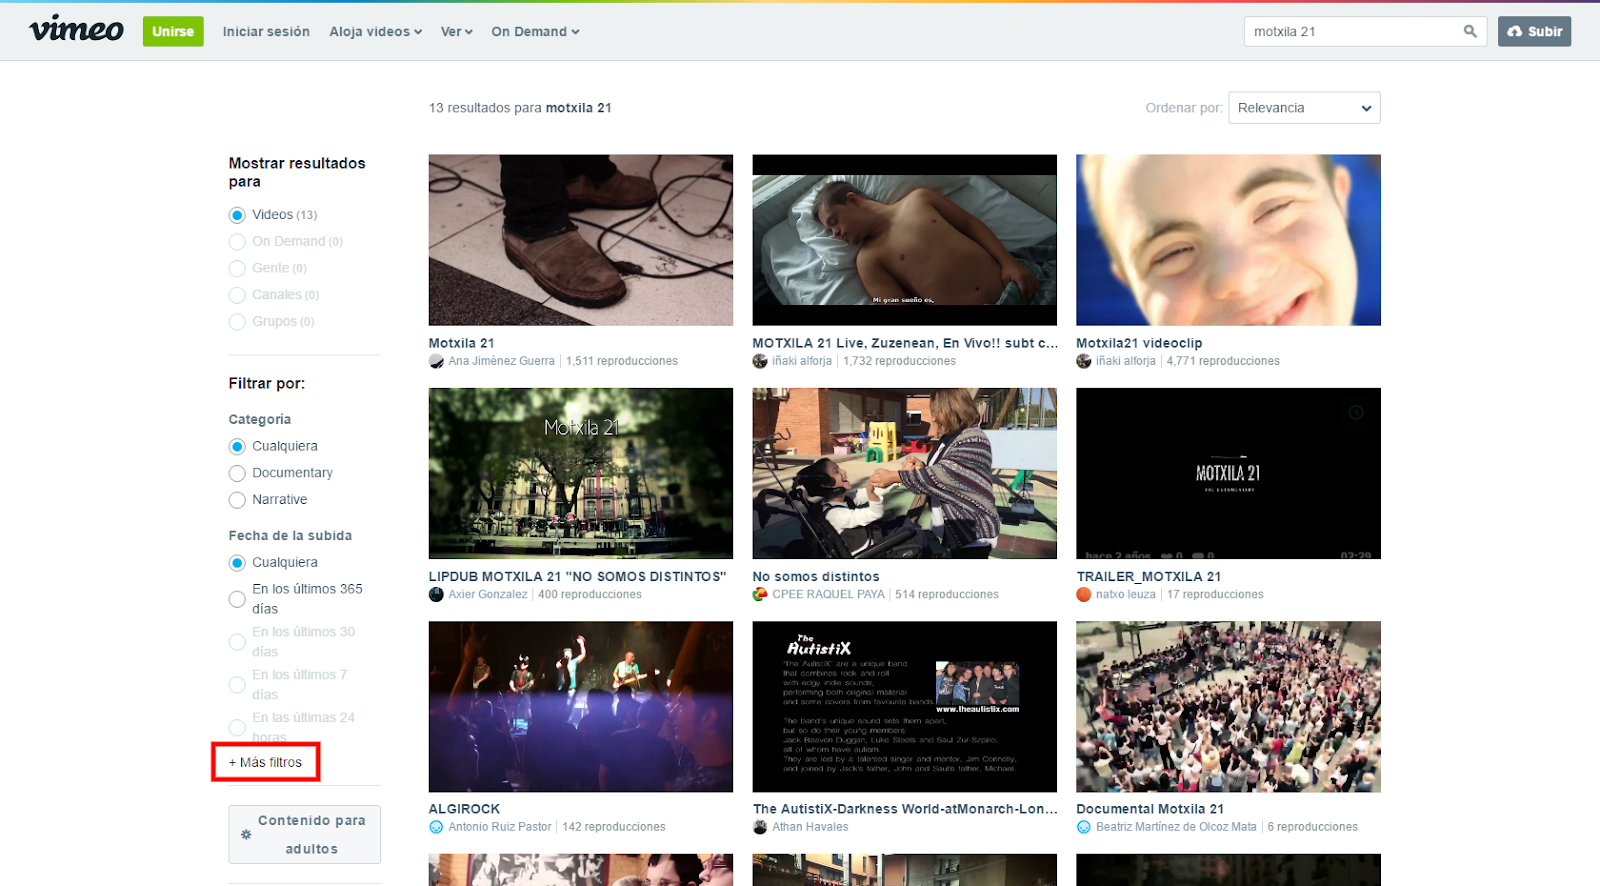Click Axier Gonzalez avatar icon
Screen dimensions: 1600x886
(x=436, y=594)
